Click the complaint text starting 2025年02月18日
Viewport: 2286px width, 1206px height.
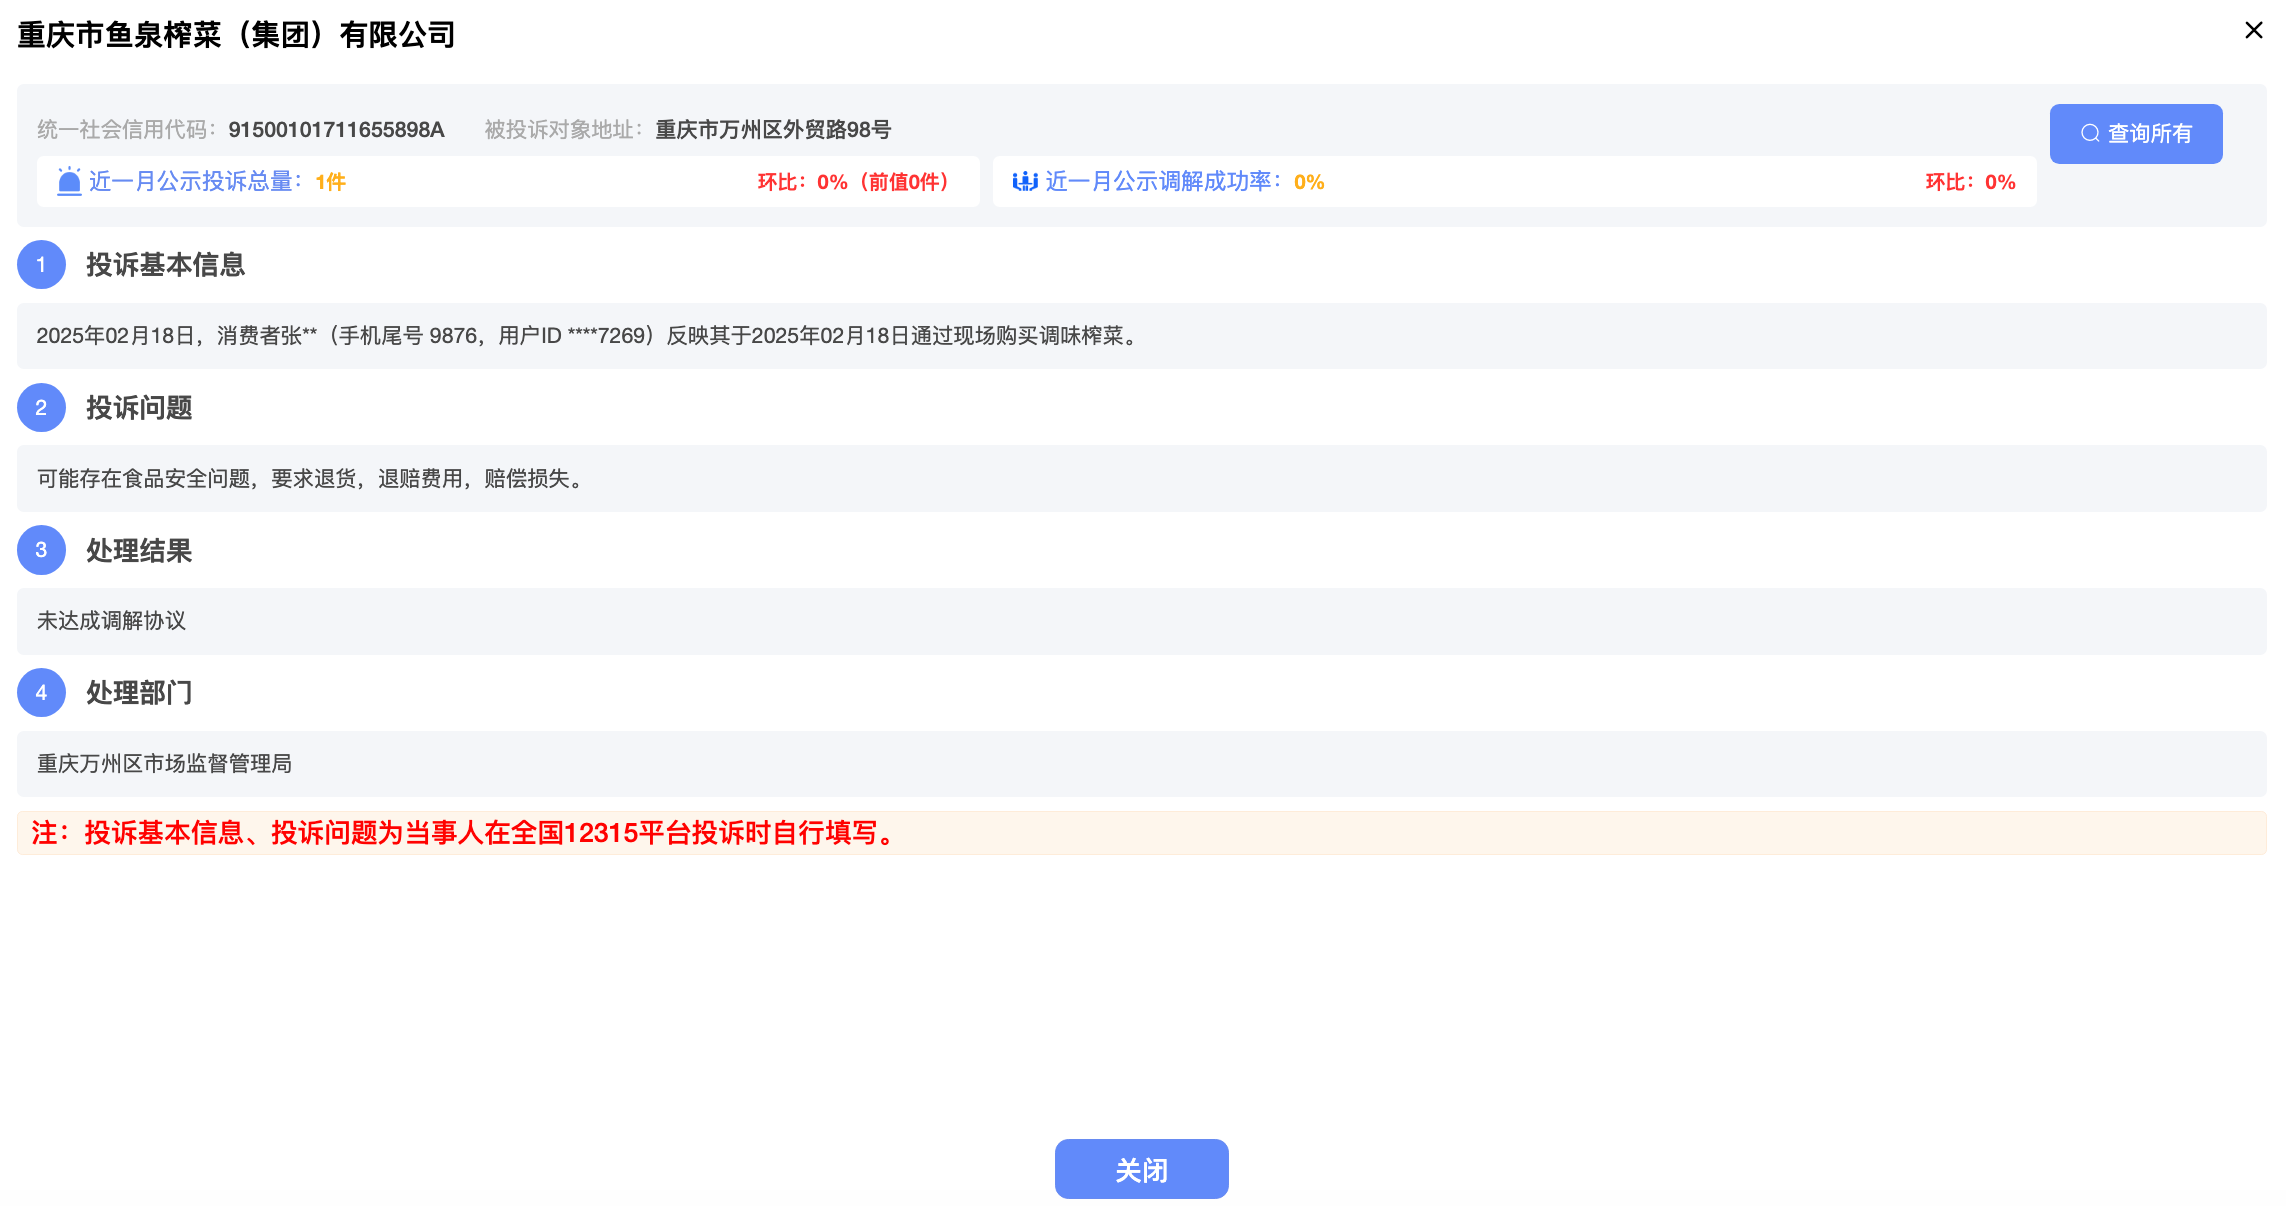pos(589,336)
